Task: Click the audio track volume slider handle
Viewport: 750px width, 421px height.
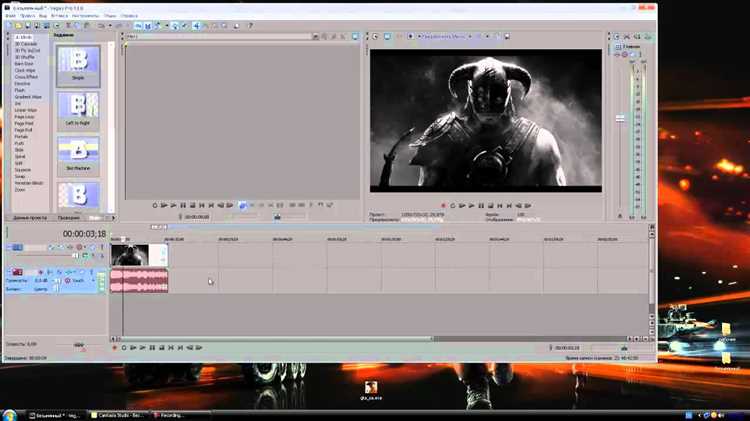Action: pyautogui.click(x=56, y=280)
